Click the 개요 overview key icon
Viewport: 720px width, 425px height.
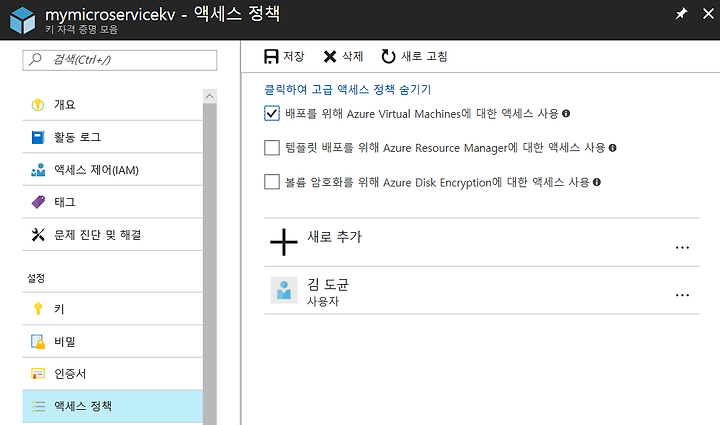coord(38,105)
